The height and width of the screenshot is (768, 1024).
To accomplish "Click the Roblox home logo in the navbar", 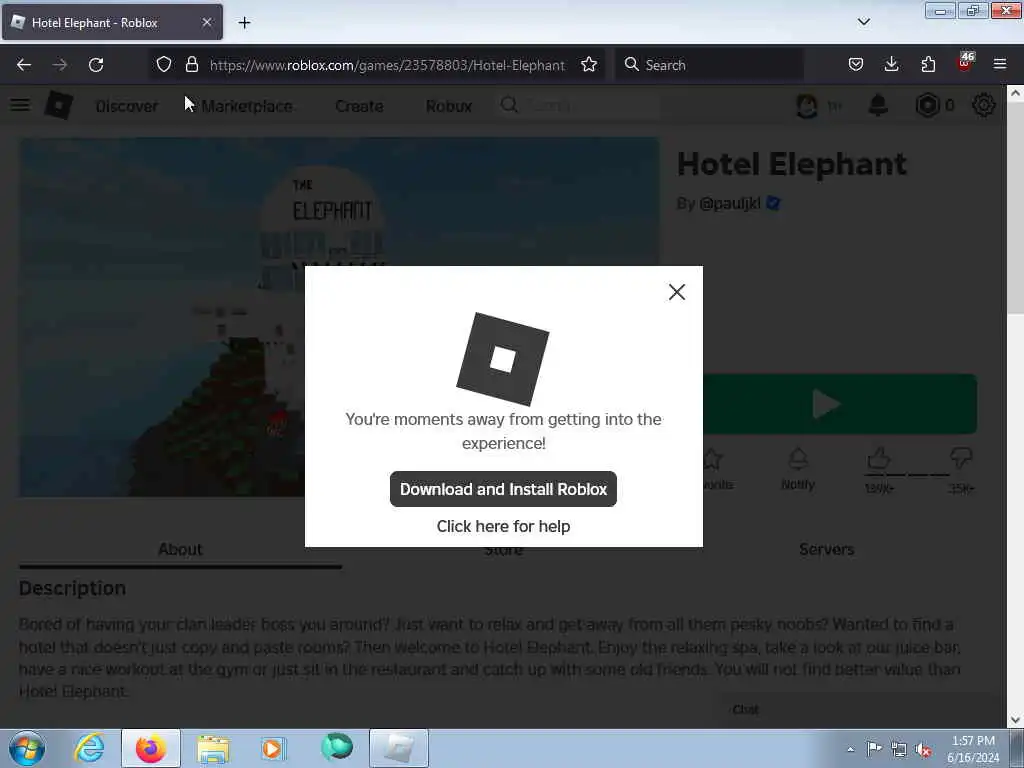I will coord(59,105).
